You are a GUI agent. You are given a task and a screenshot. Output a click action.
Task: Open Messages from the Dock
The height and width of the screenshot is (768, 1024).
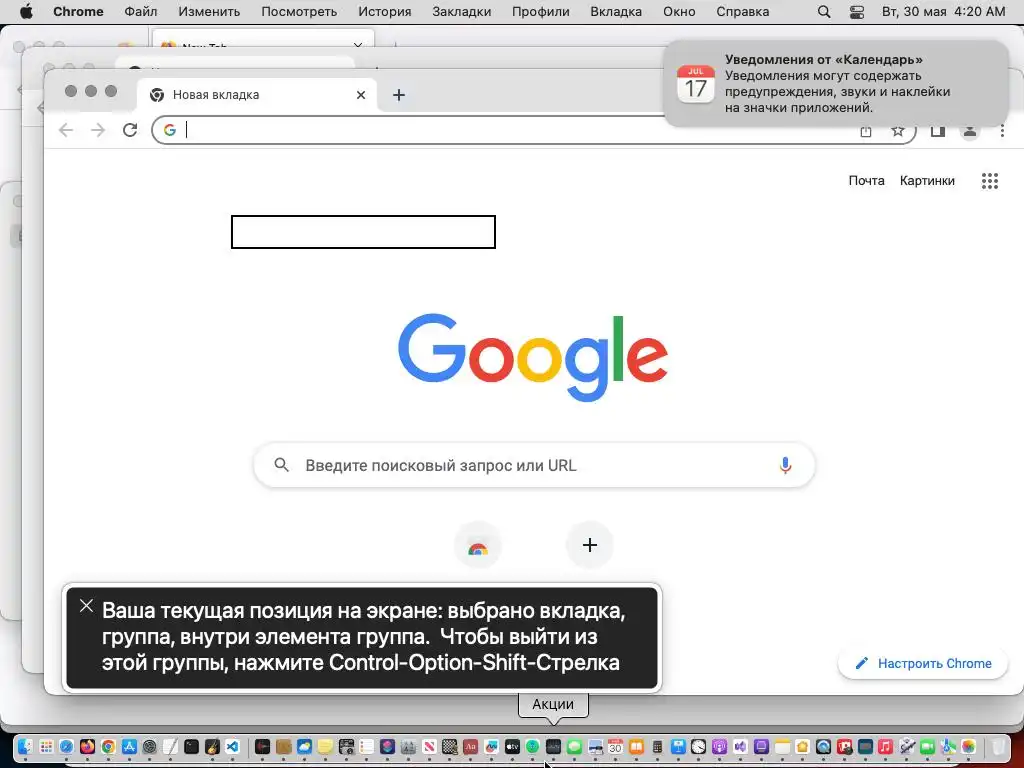tap(574, 746)
